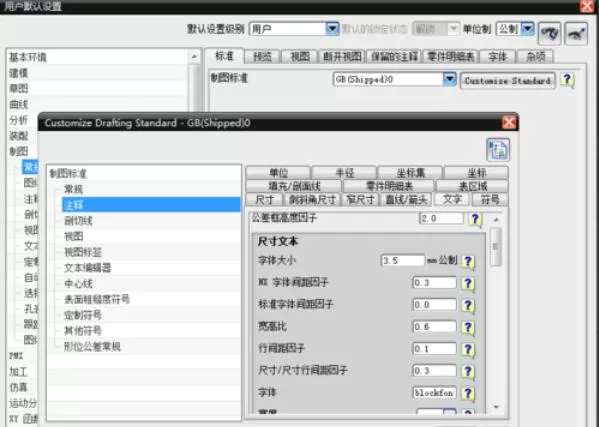
Task: Open the 杂项 tab
Action: [535, 57]
